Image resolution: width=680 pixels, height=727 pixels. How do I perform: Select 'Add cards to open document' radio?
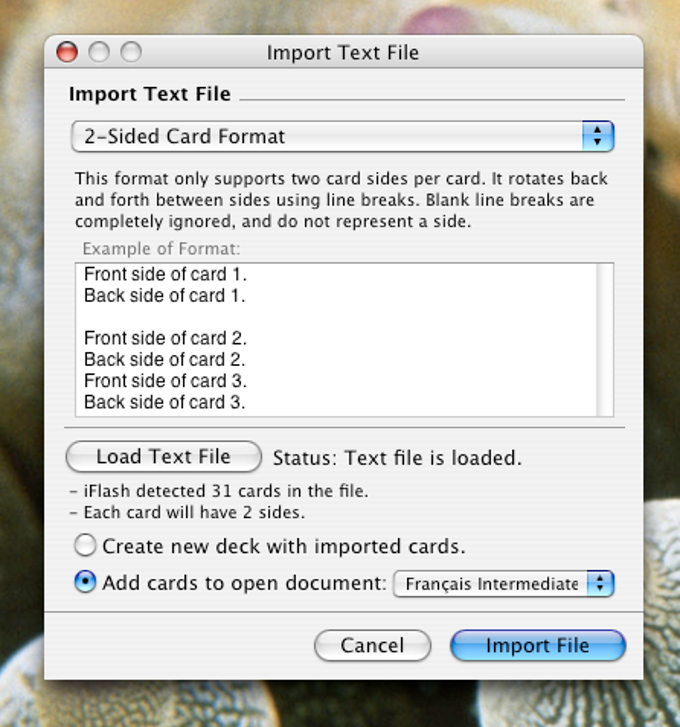(85, 582)
